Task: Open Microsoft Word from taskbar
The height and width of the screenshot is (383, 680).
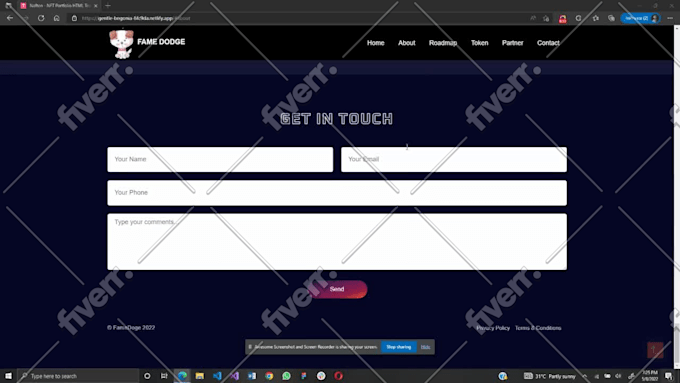Action: [x=252, y=376]
